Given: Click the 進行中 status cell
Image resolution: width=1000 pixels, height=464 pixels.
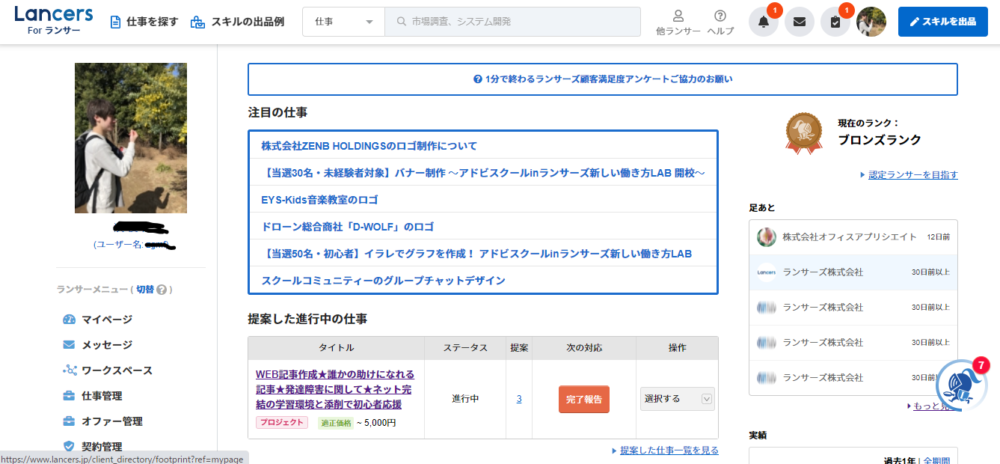Looking at the screenshot, I should coord(466,399).
